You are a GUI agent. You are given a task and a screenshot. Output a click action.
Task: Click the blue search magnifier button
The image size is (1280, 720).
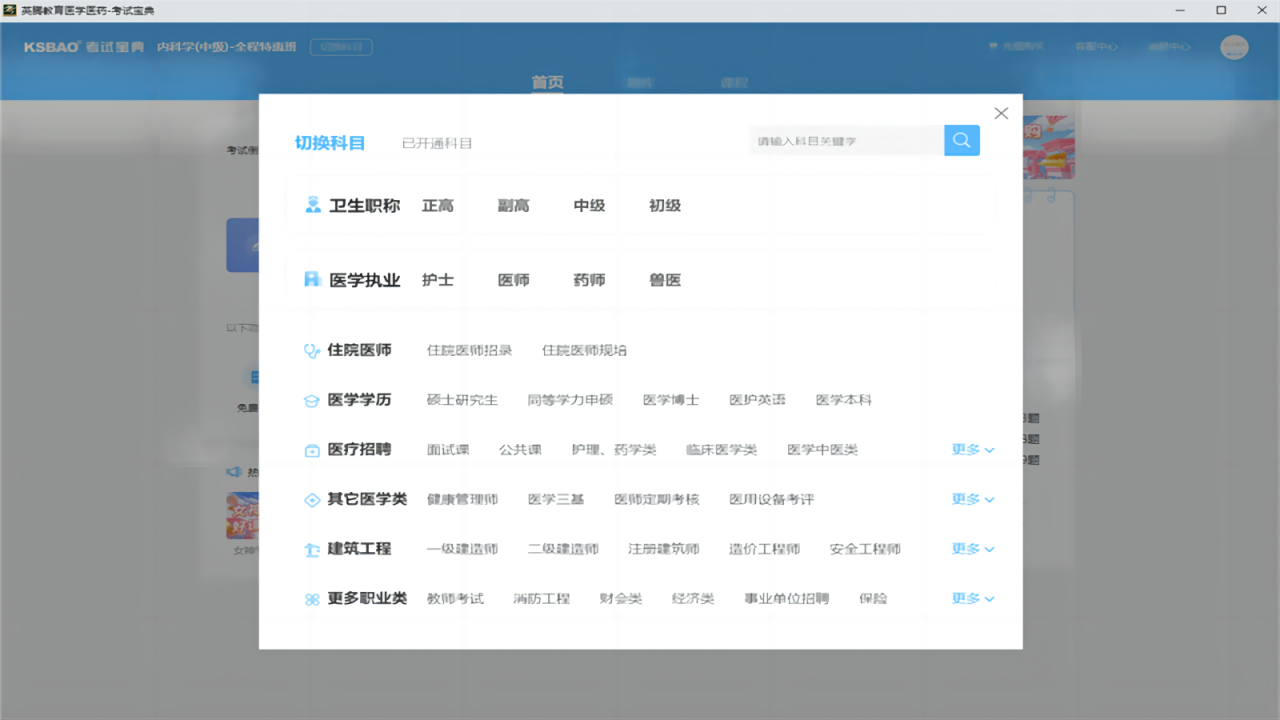pyautogui.click(x=961, y=140)
